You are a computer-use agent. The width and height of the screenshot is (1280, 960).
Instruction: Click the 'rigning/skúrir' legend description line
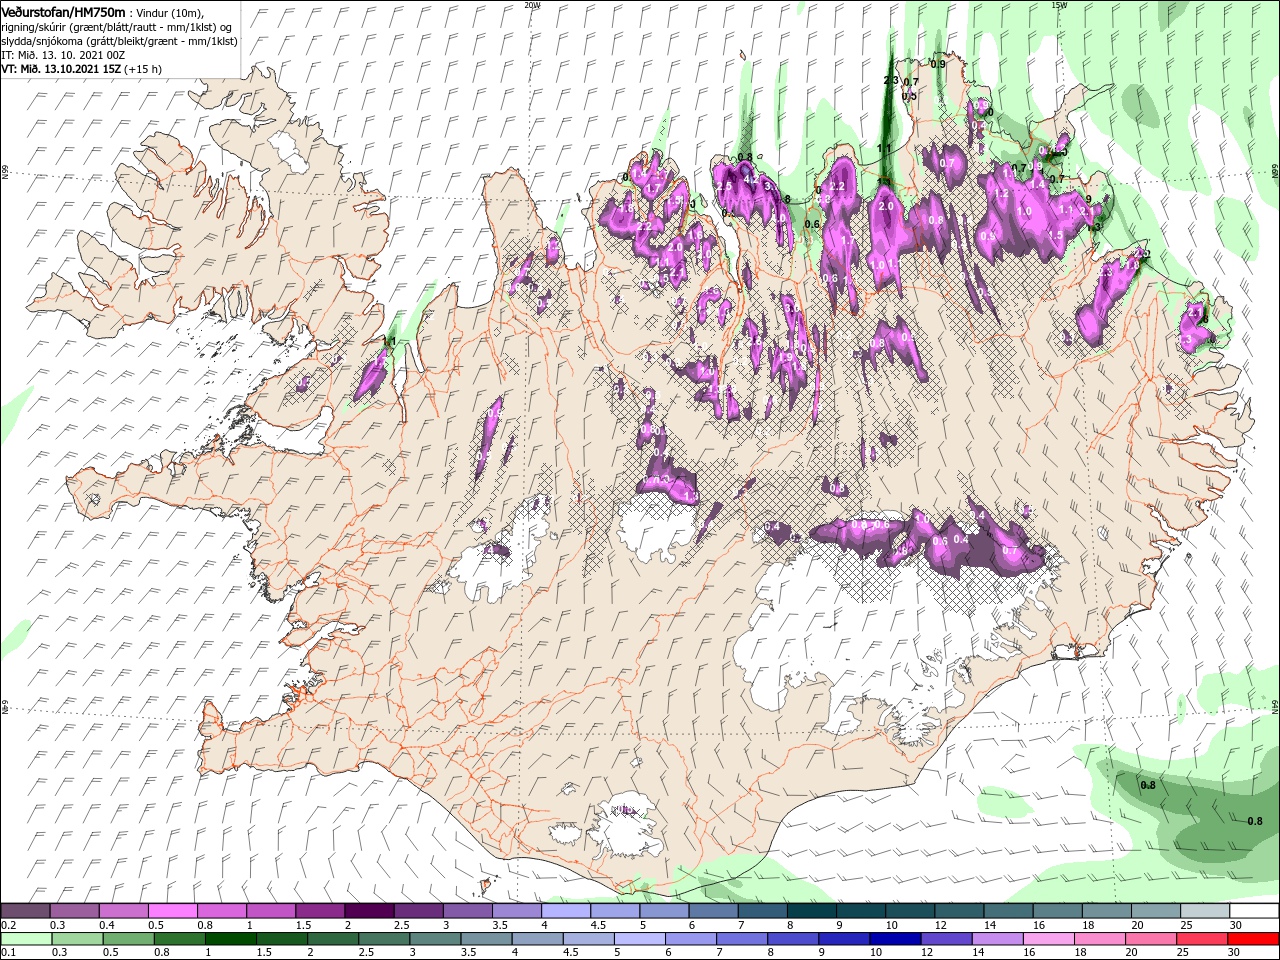click(117, 26)
